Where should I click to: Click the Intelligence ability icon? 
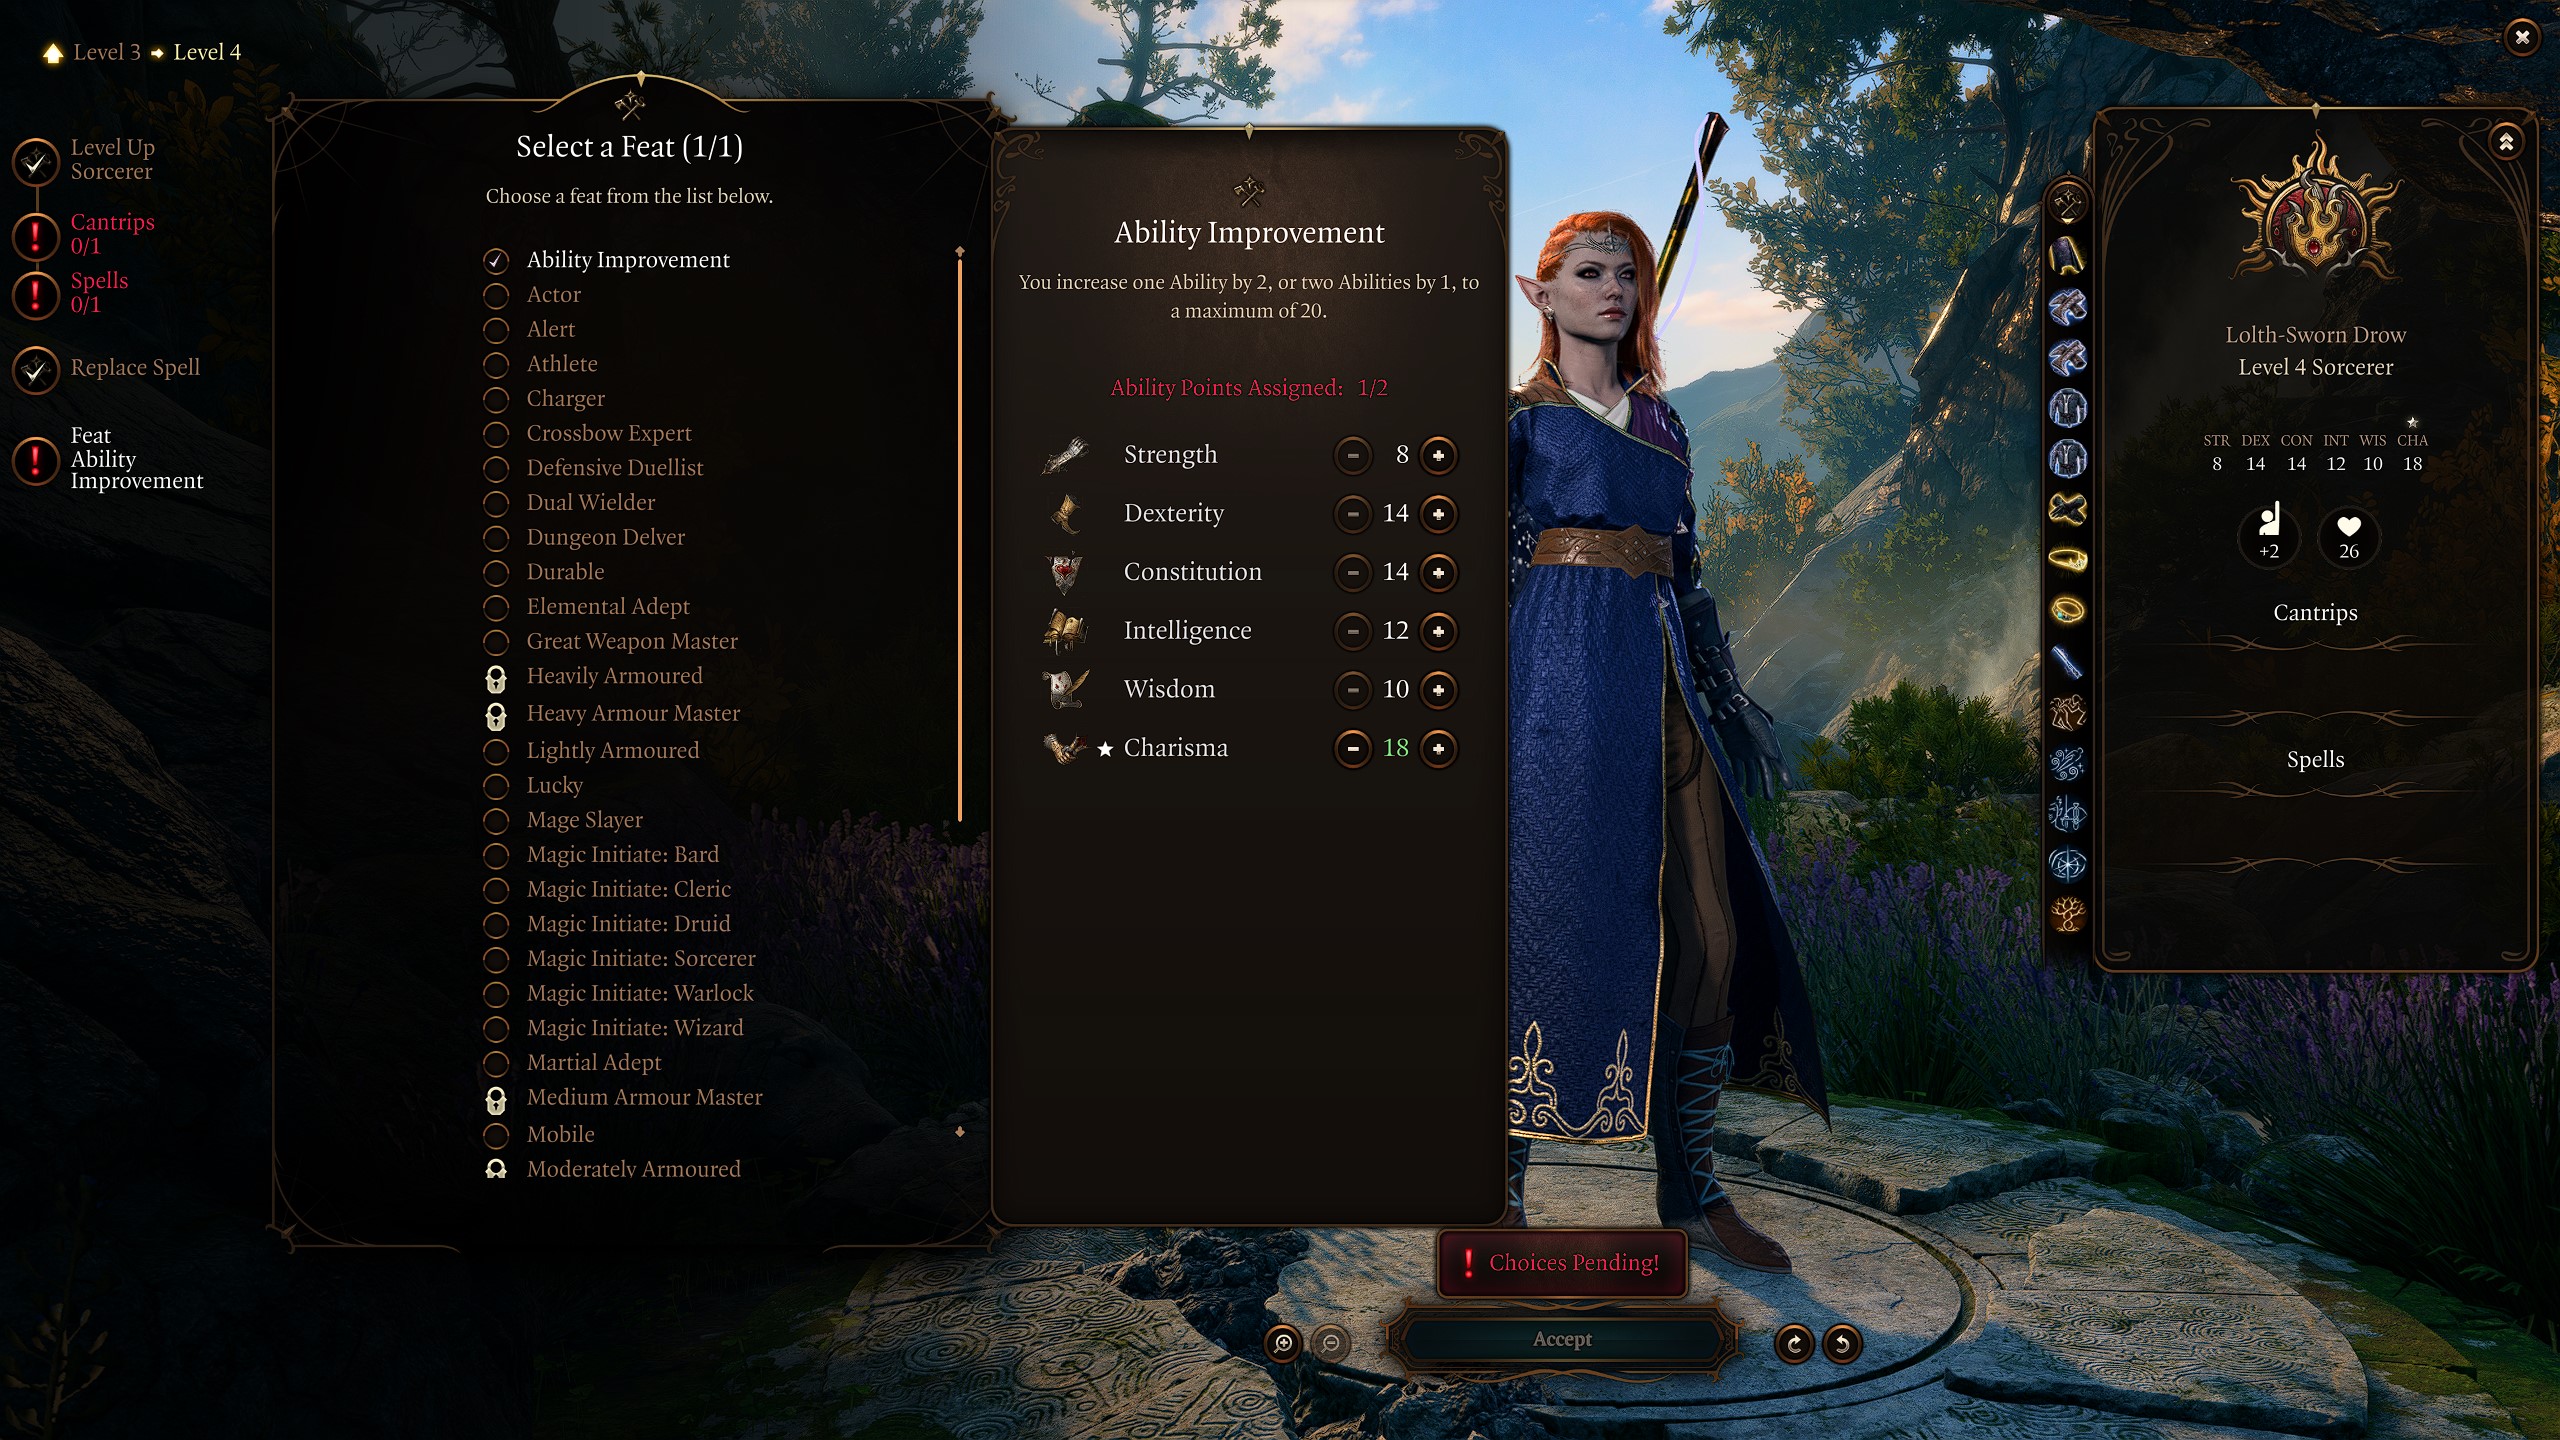[1067, 629]
